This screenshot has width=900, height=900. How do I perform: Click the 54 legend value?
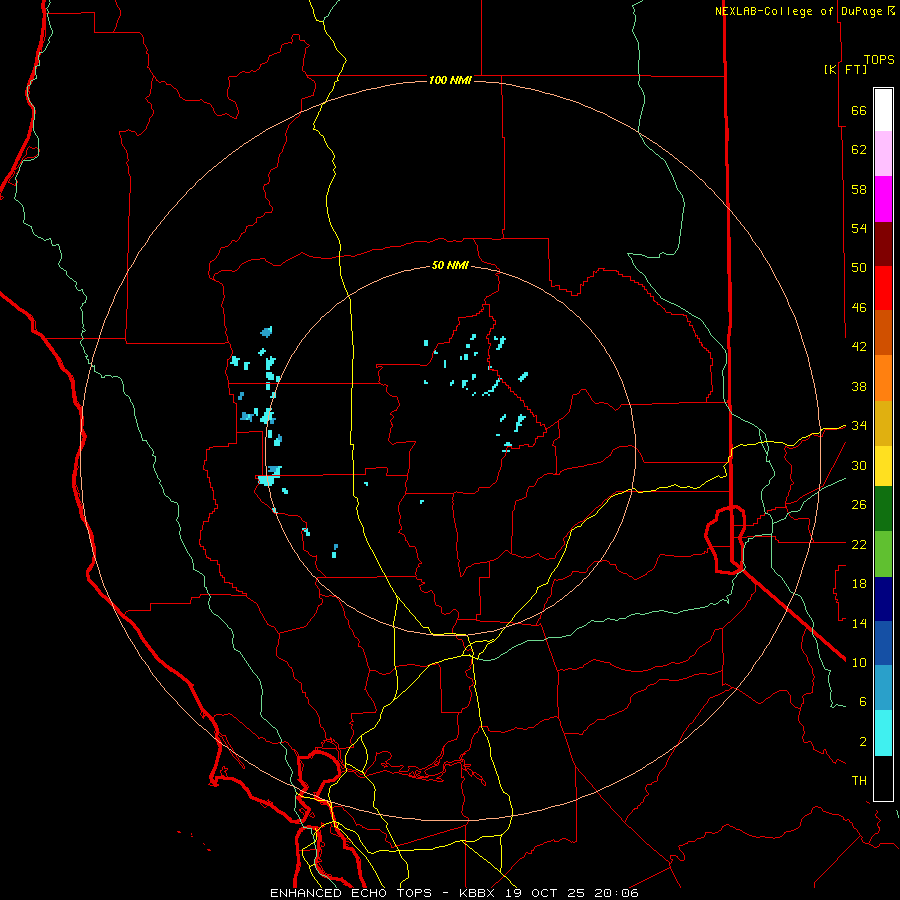[859, 228]
